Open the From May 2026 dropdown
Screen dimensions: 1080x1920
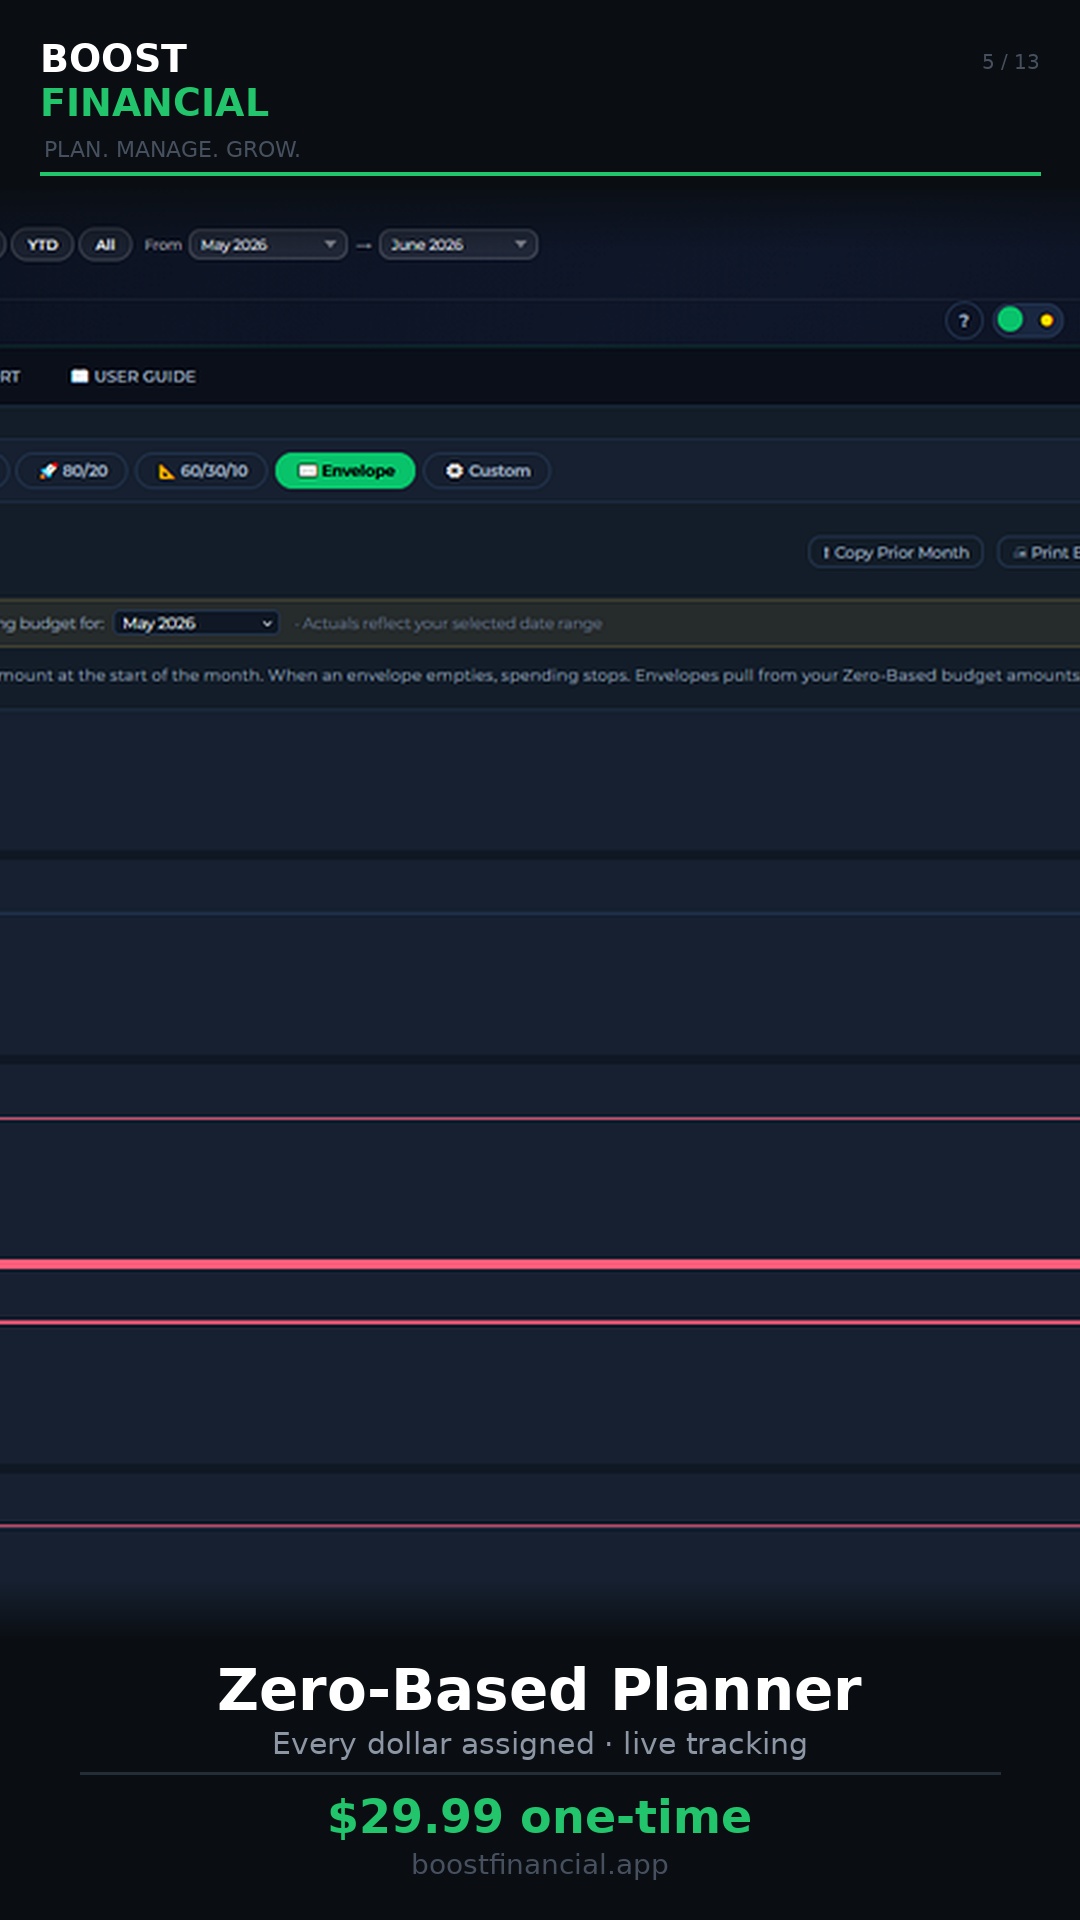pos(268,245)
